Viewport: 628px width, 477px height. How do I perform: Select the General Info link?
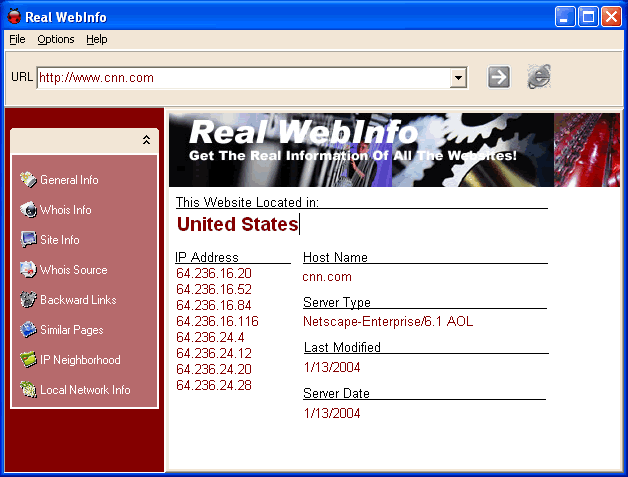tap(69, 180)
